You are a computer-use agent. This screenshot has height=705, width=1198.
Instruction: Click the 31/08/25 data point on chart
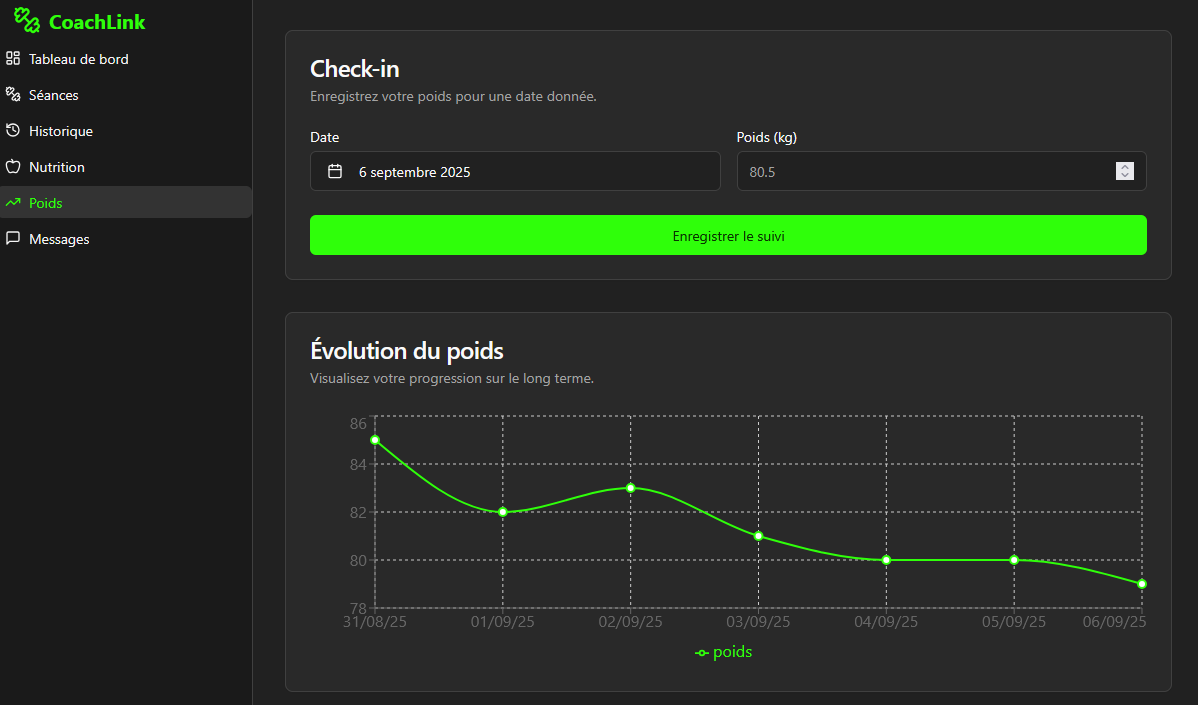374,440
